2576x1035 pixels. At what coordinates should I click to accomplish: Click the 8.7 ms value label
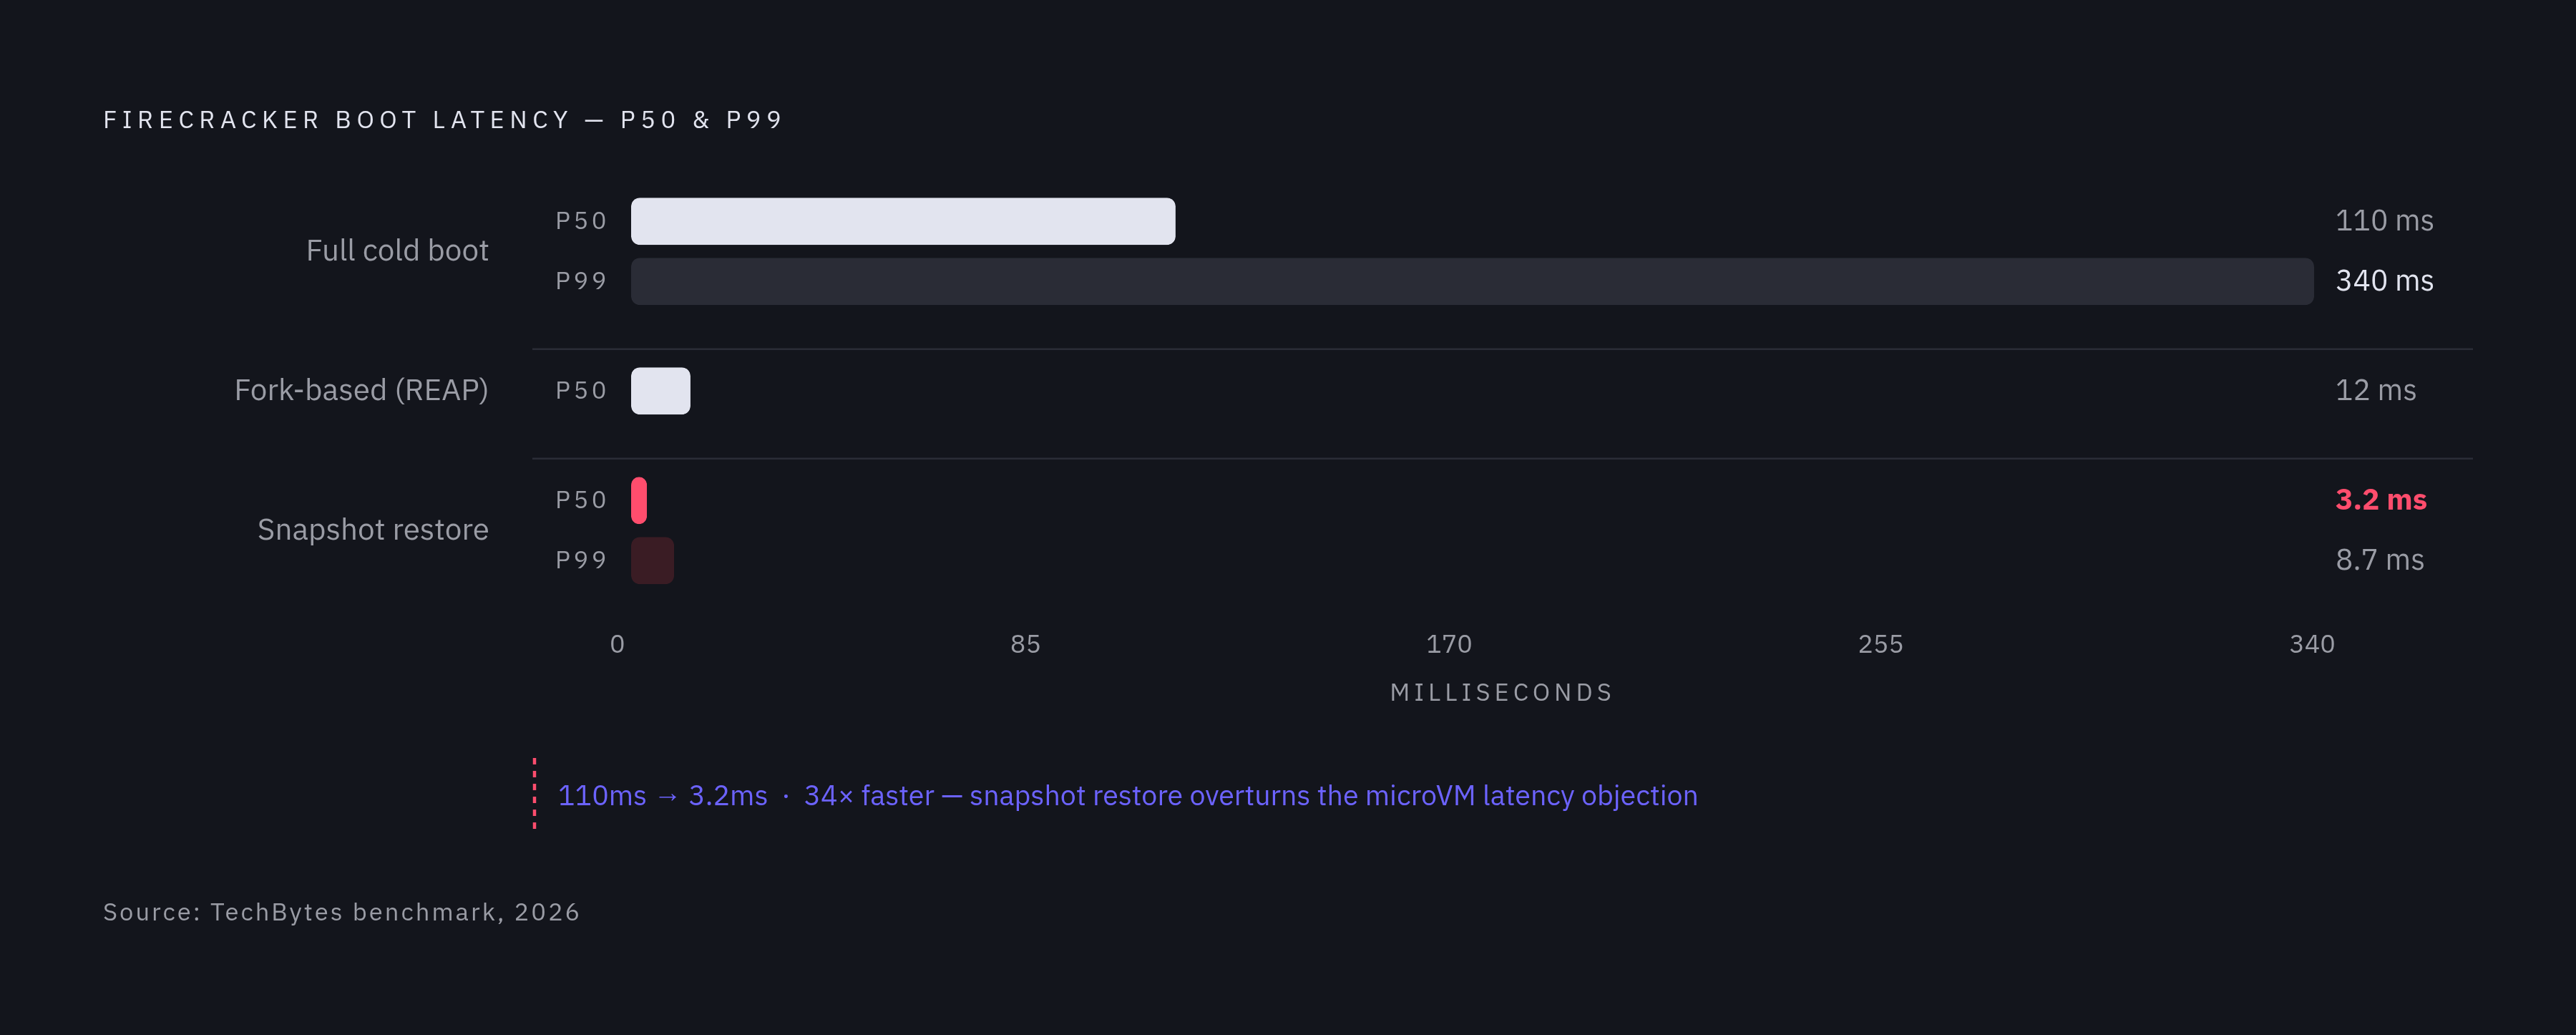[2379, 560]
